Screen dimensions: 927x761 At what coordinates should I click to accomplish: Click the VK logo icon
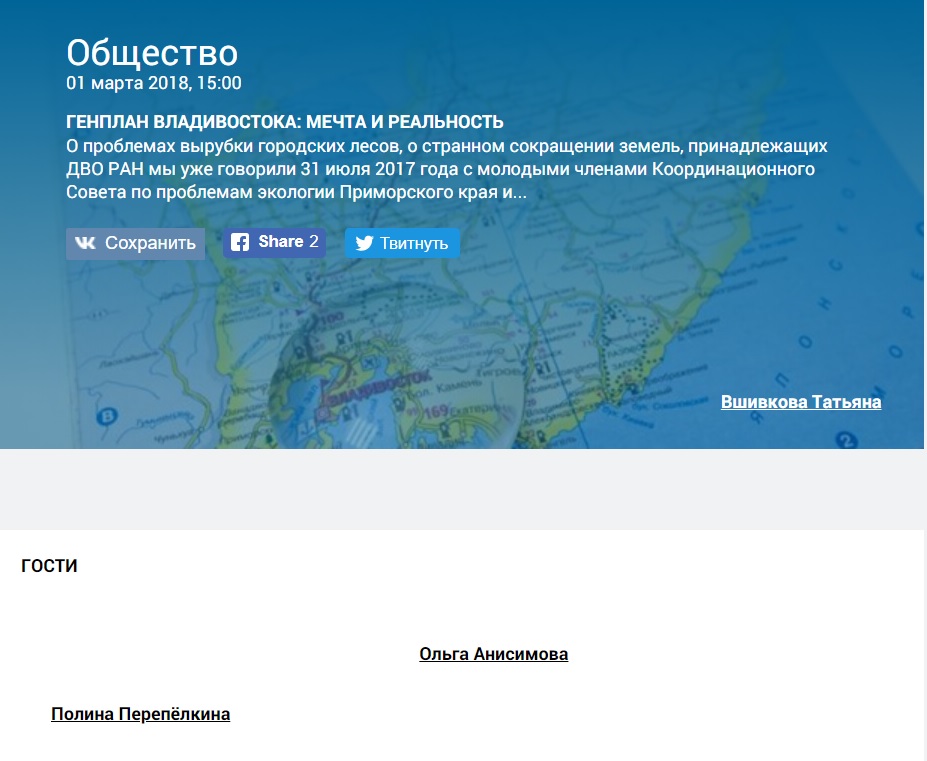[85, 243]
